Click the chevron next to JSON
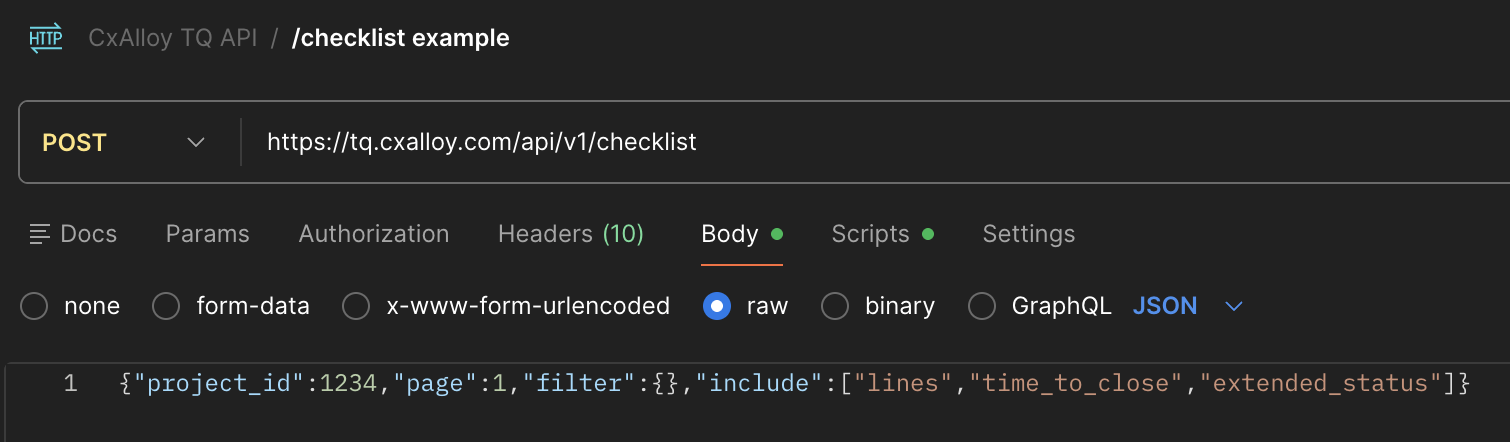Viewport: 1510px width, 442px height. point(1234,306)
